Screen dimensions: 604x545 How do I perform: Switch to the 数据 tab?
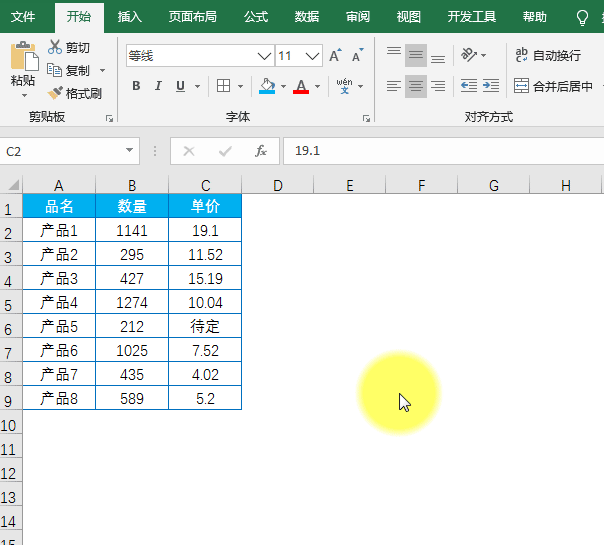pyautogui.click(x=307, y=17)
